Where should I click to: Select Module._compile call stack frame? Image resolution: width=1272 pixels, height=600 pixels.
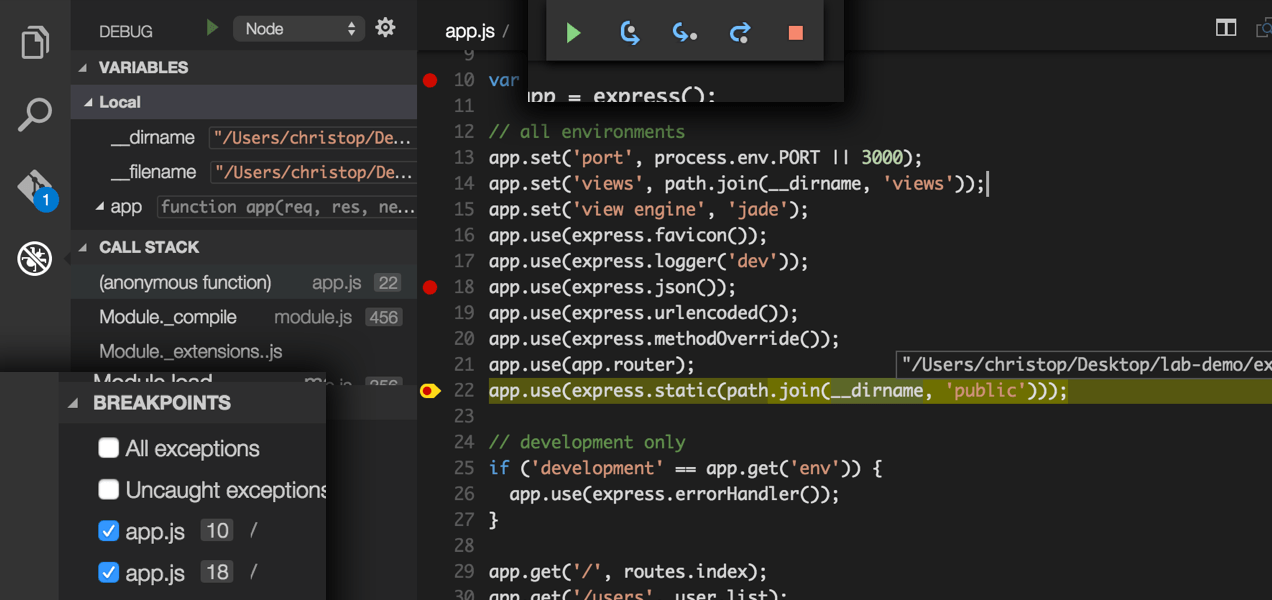coord(168,317)
